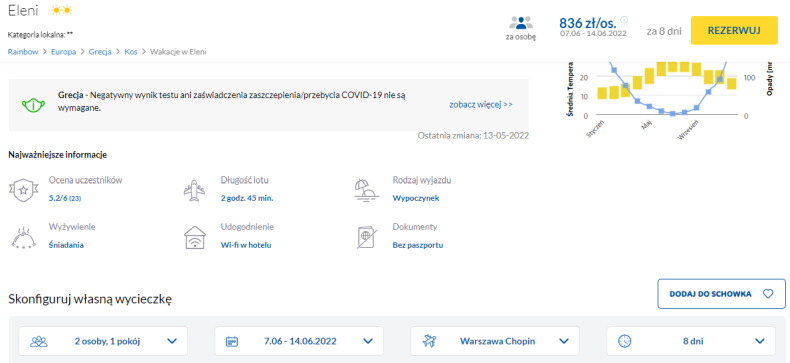Click the REZERWUJ booking button
The height and width of the screenshot is (363, 790).
[734, 30]
